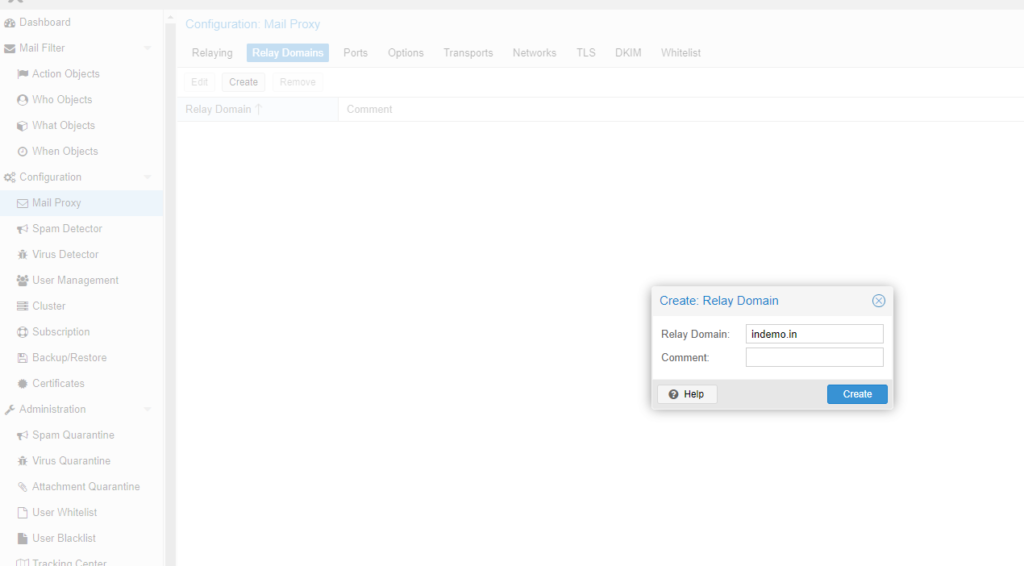
Task: Select Spam Detector in sidebar
Action: click(x=82, y=228)
